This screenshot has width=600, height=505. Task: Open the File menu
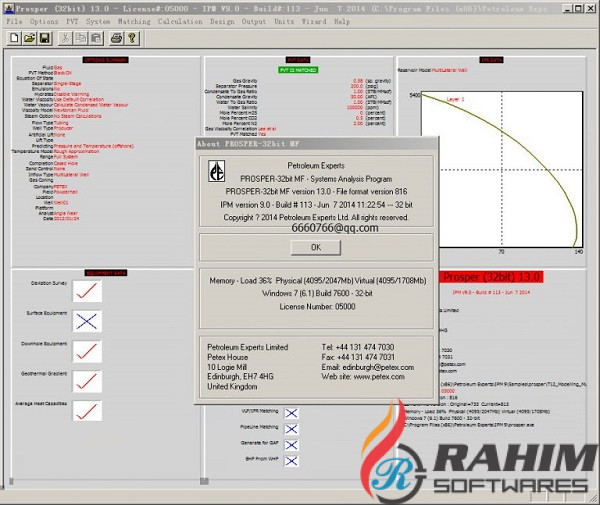pos(15,21)
